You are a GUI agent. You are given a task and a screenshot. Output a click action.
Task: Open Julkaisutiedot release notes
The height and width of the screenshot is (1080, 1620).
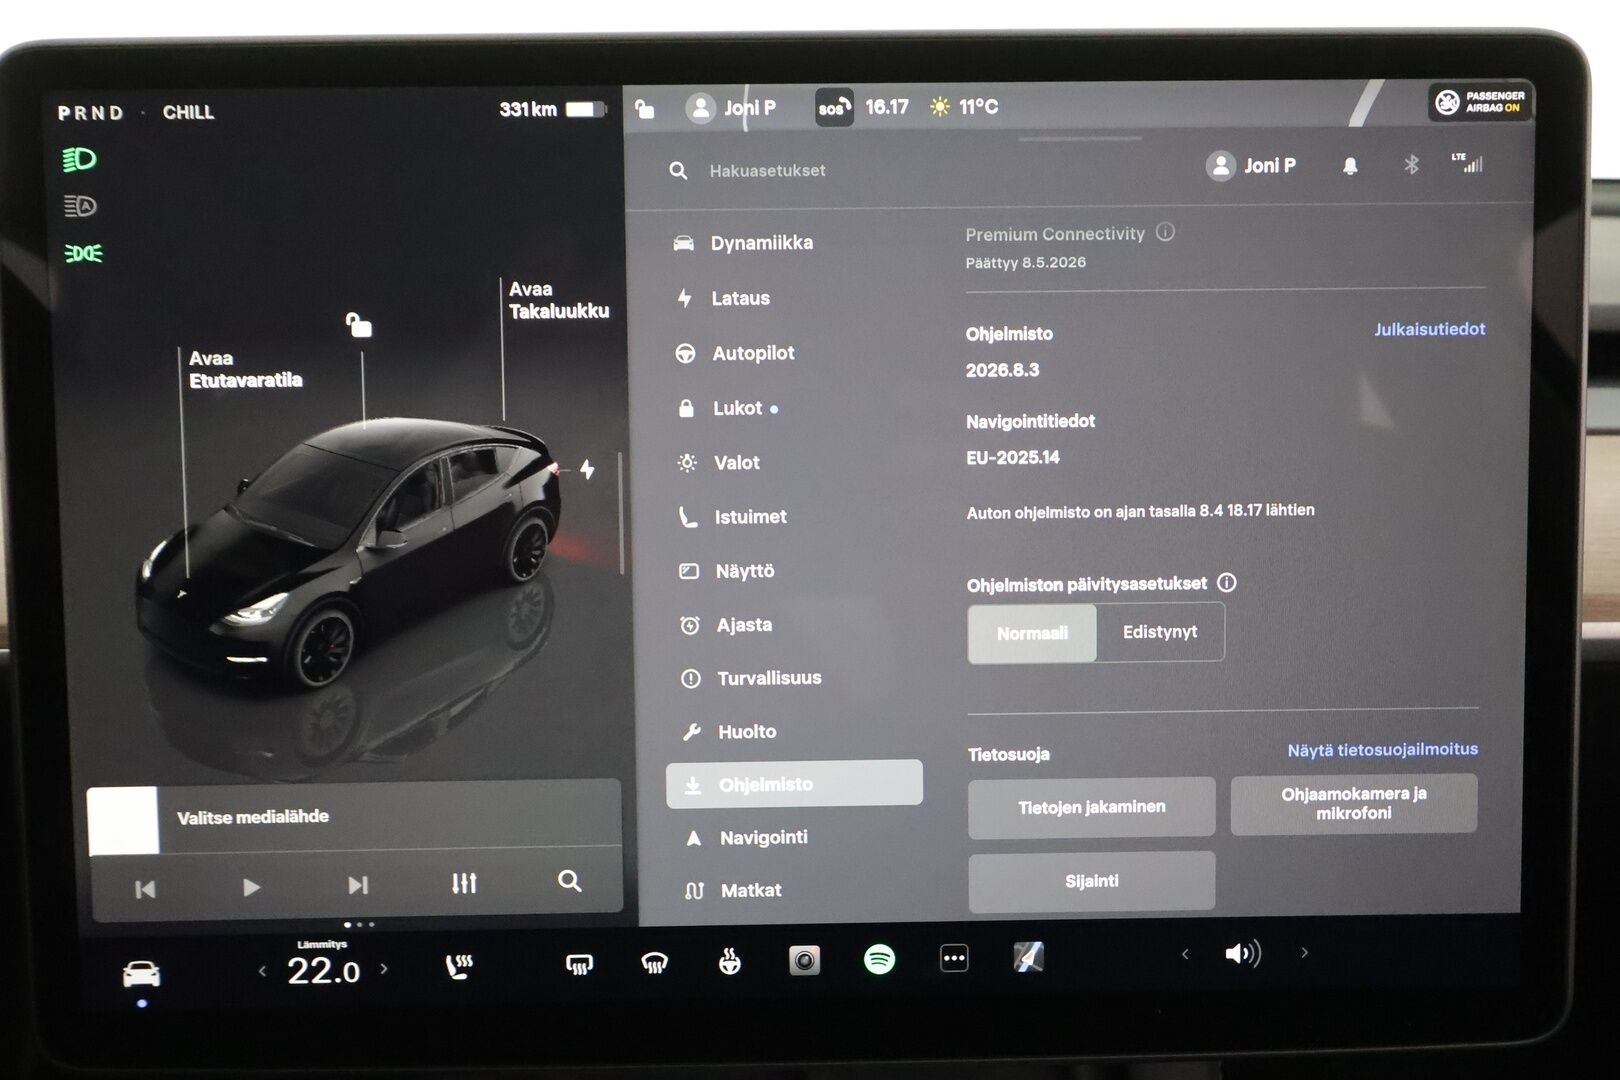1430,328
